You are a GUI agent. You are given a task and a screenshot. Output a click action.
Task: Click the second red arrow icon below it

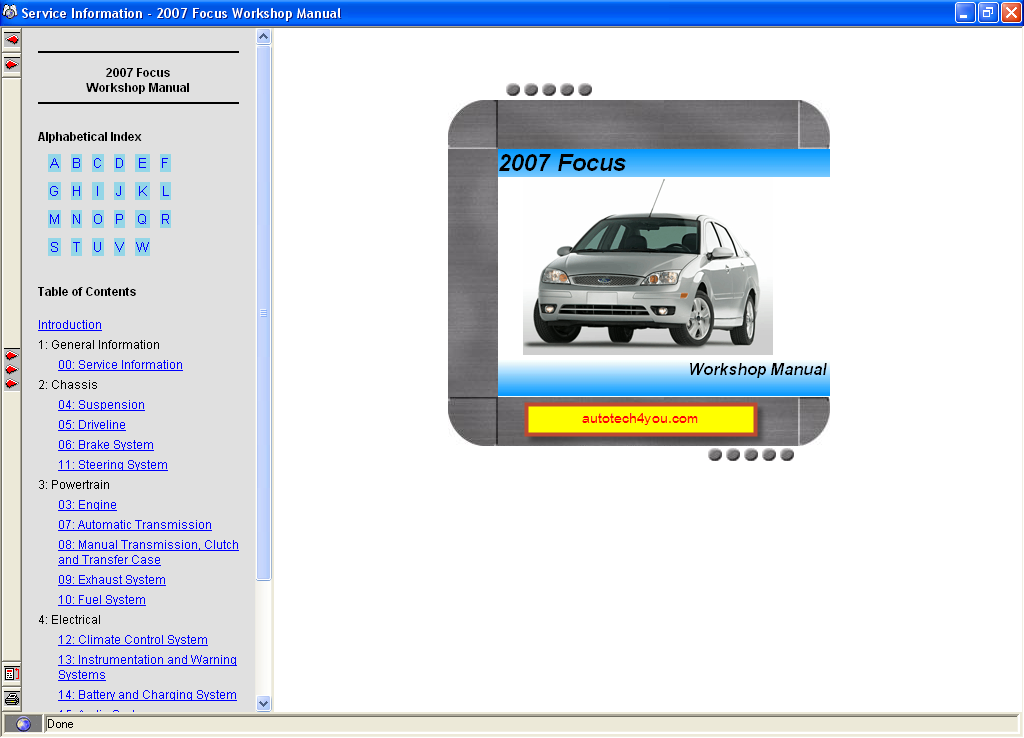point(11,64)
